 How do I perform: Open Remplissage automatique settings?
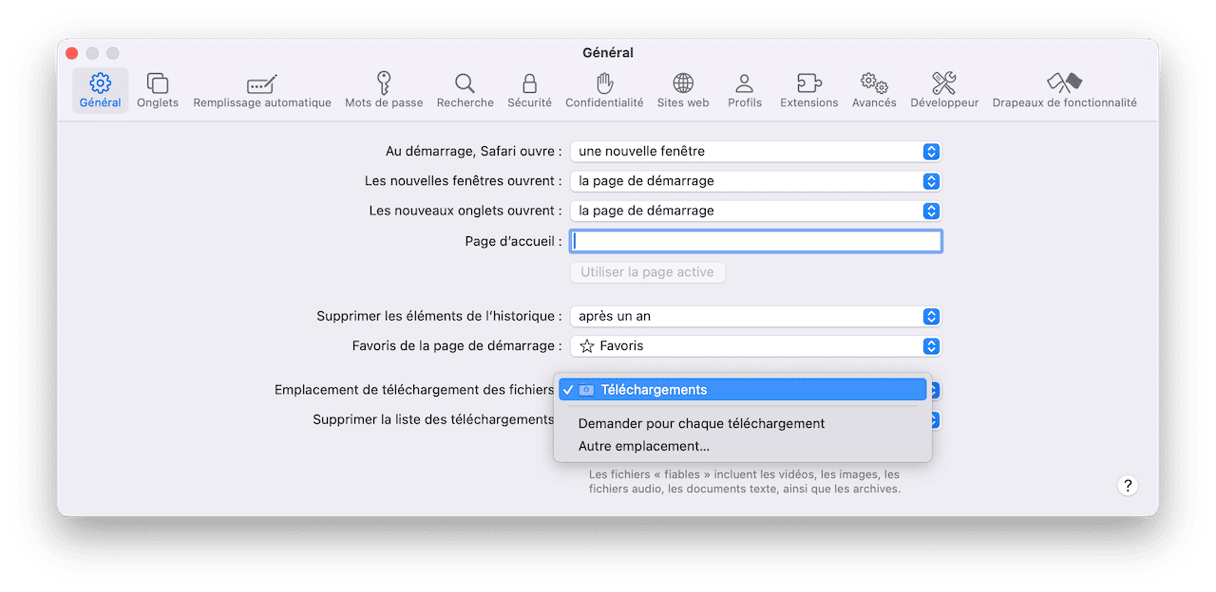coord(262,90)
